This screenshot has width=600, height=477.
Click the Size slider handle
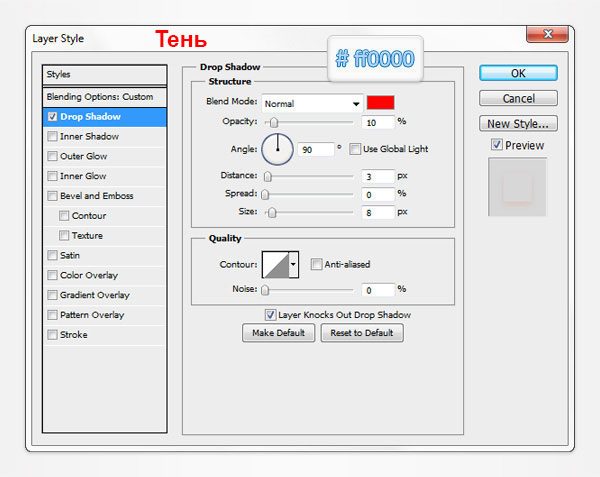coord(272,213)
